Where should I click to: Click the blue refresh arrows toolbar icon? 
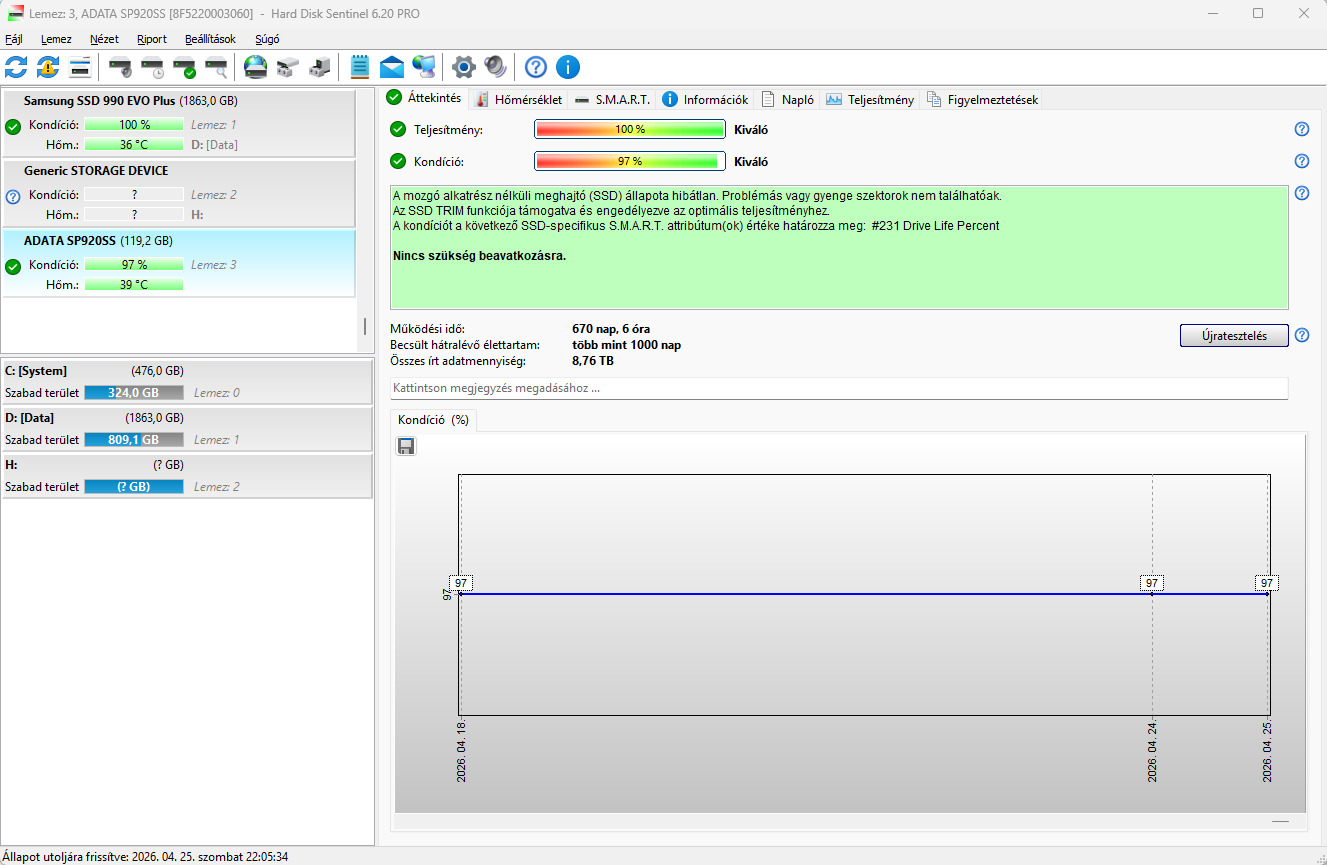tap(16, 67)
